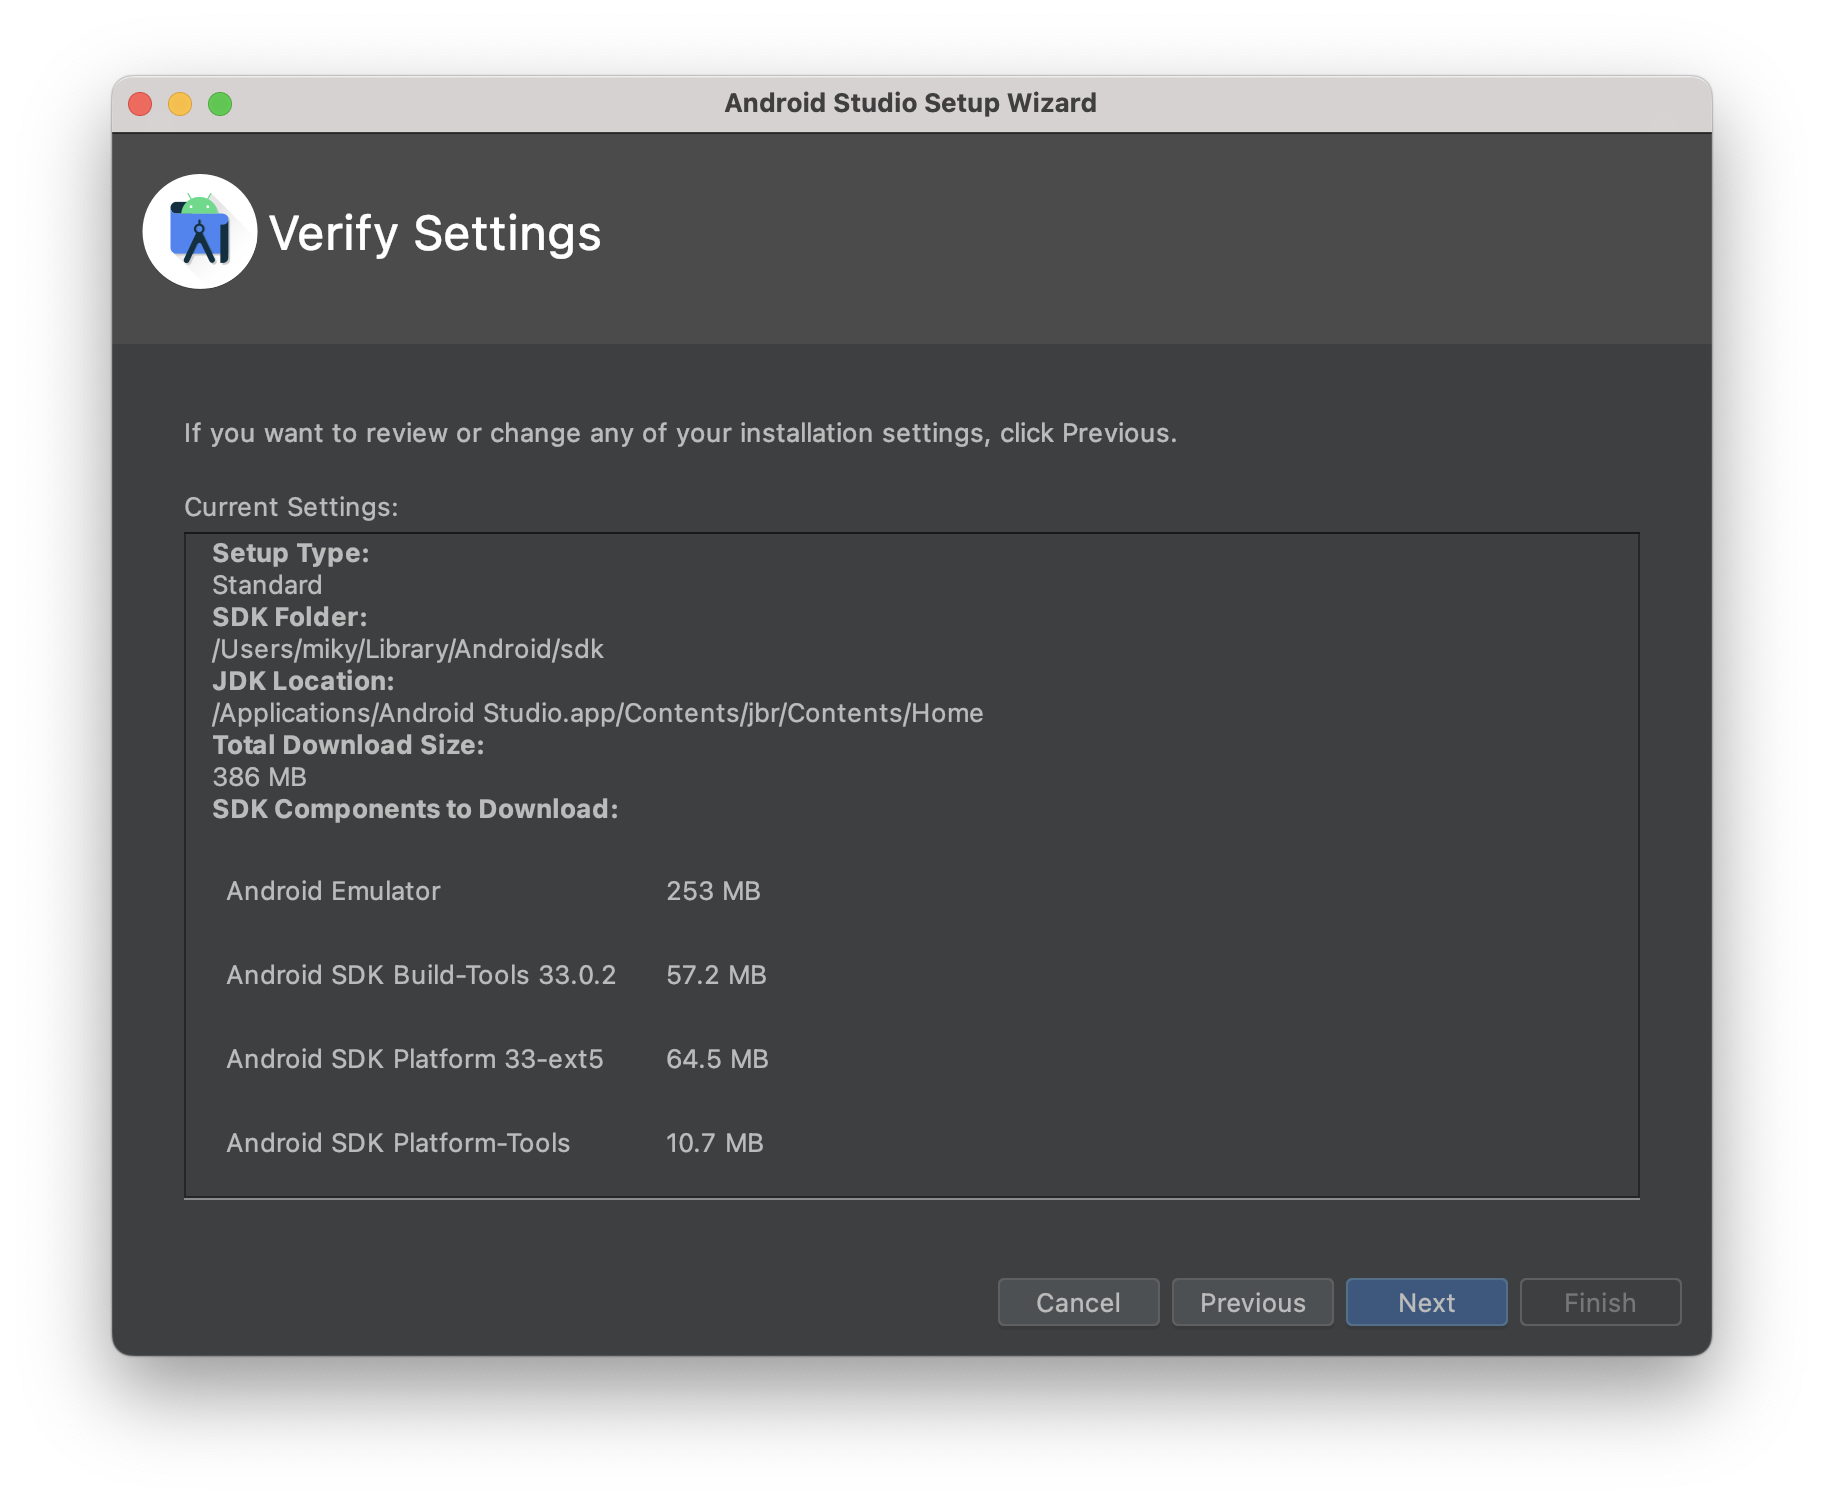Click the Total Download Size heading
1824x1504 pixels.
tap(348, 745)
